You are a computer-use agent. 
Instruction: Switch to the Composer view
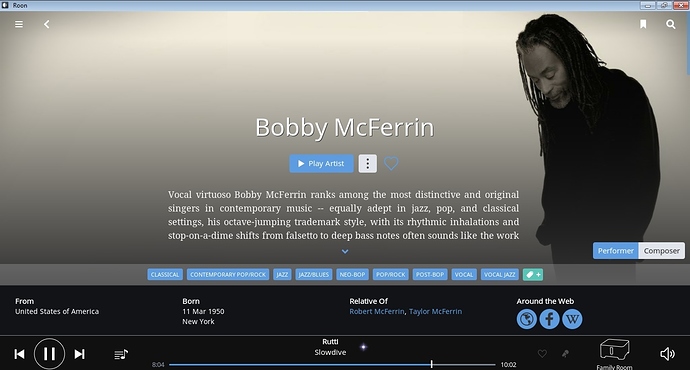coord(661,251)
